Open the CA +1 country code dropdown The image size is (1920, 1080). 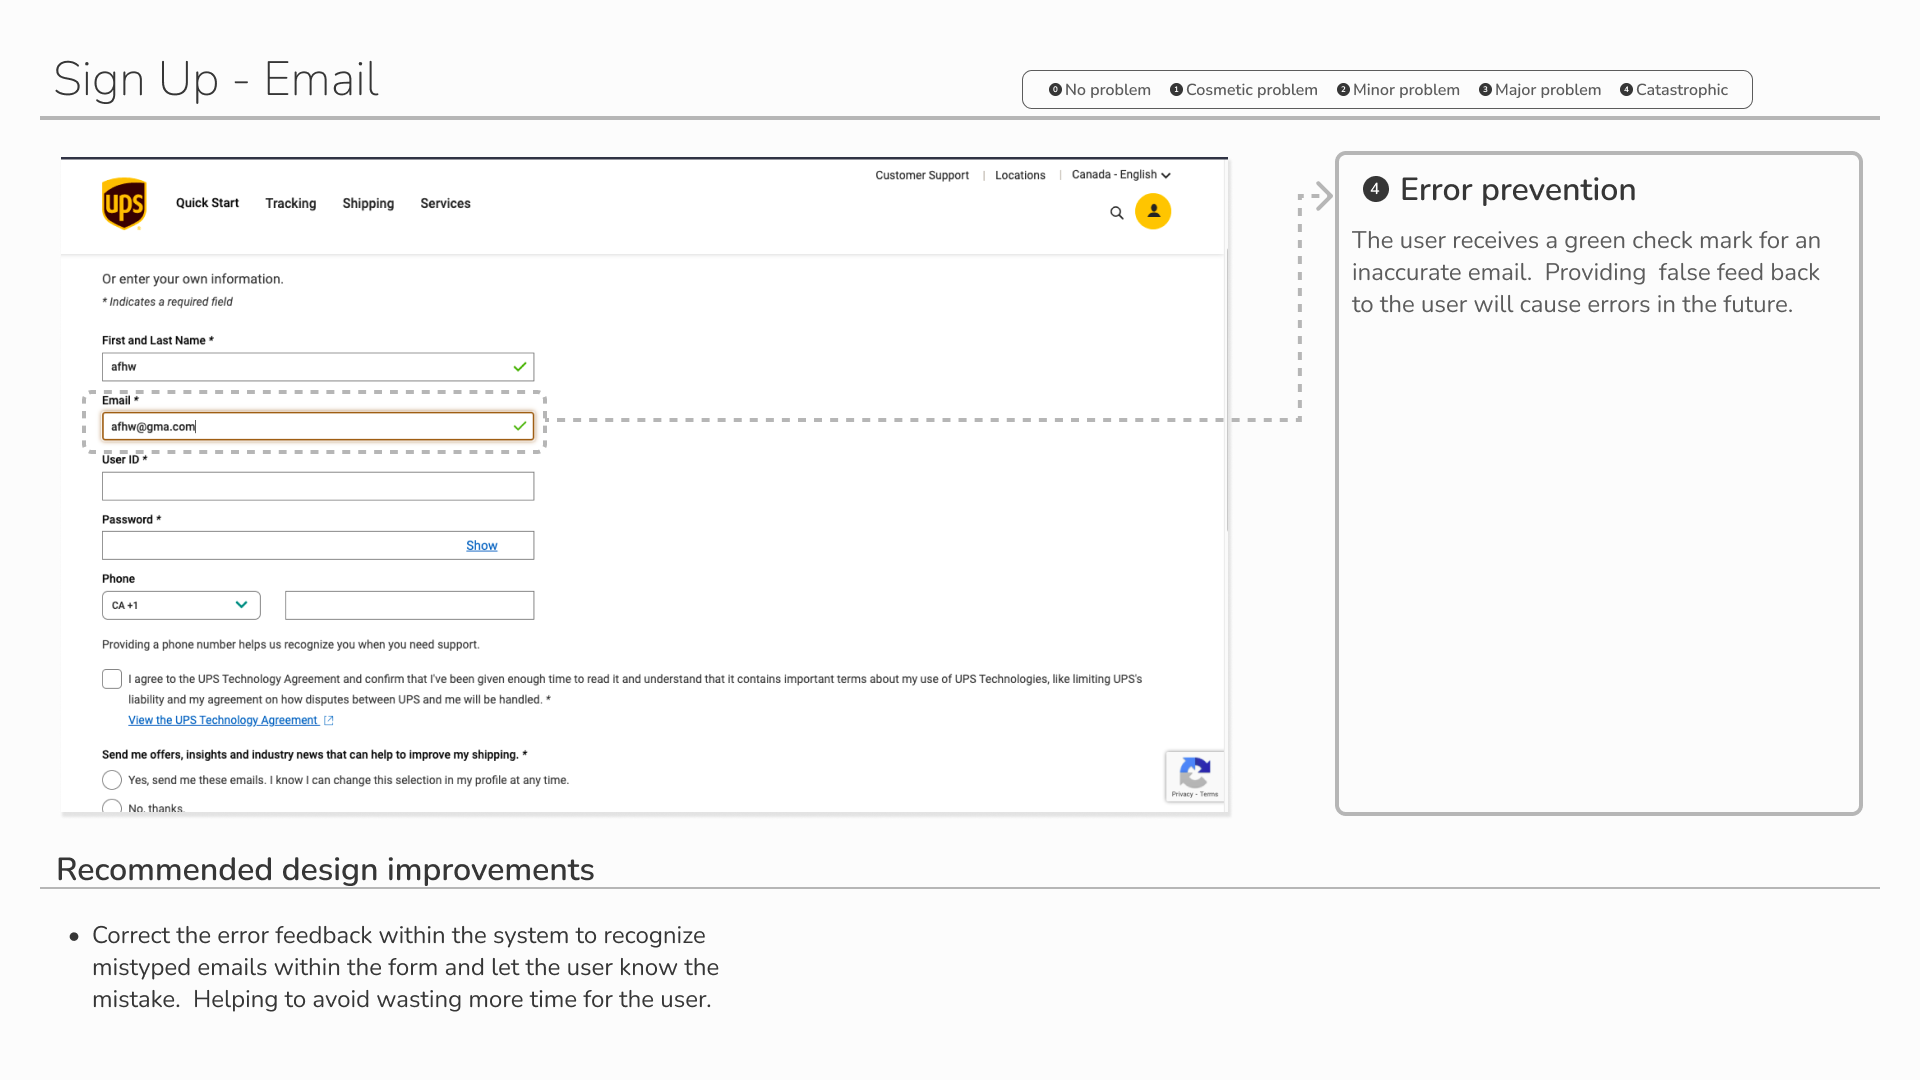click(x=181, y=605)
